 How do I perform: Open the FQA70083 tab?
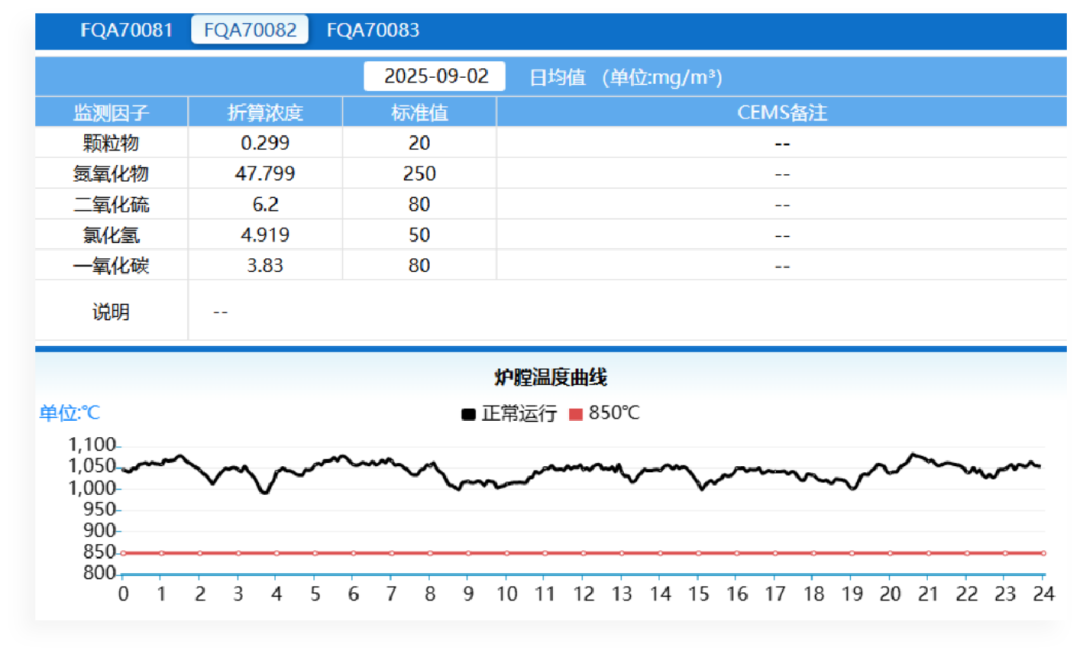click(373, 30)
